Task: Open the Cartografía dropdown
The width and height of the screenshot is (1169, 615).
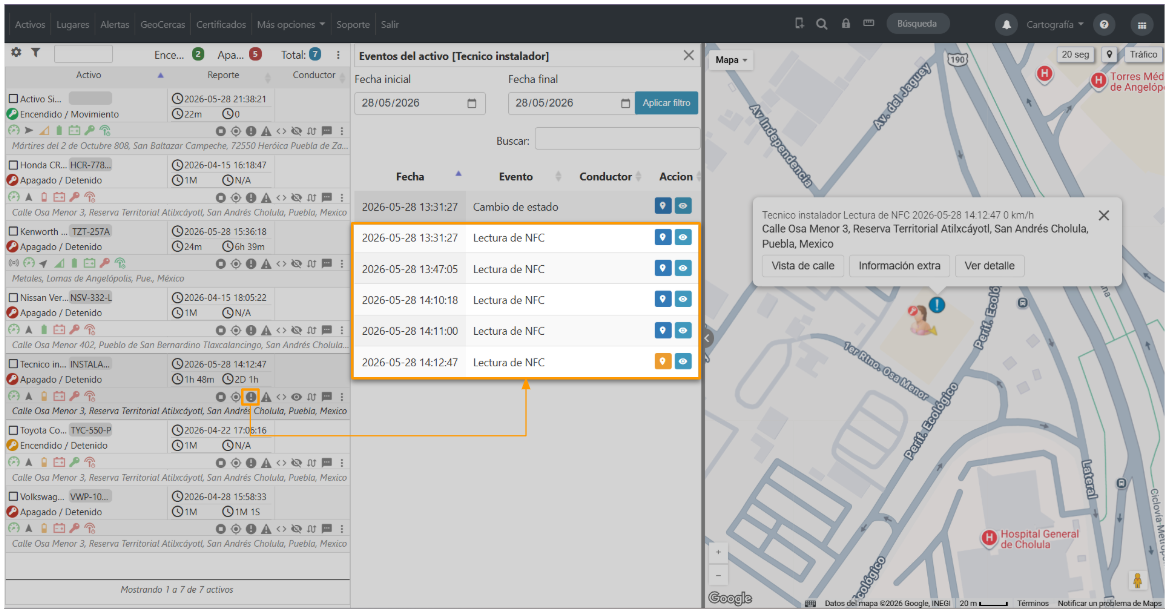Action: pos(1054,25)
